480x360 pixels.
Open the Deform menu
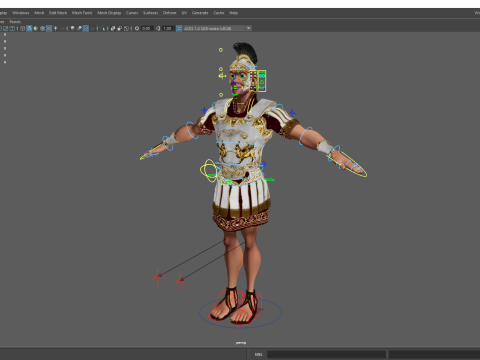point(169,13)
